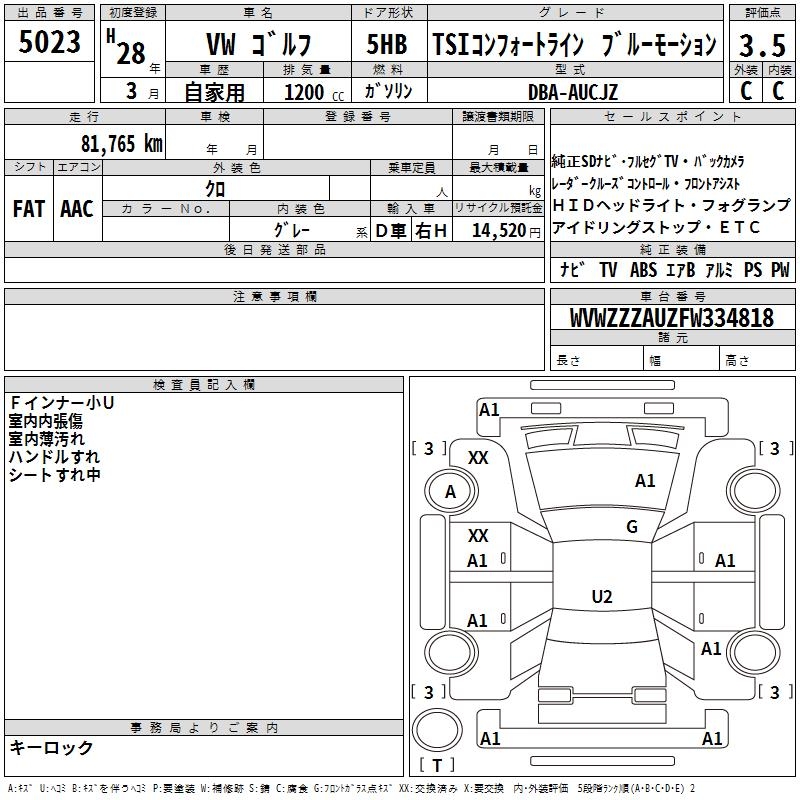Select overall score 3.5
Viewport: 800px width, 800px height.
pos(762,45)
